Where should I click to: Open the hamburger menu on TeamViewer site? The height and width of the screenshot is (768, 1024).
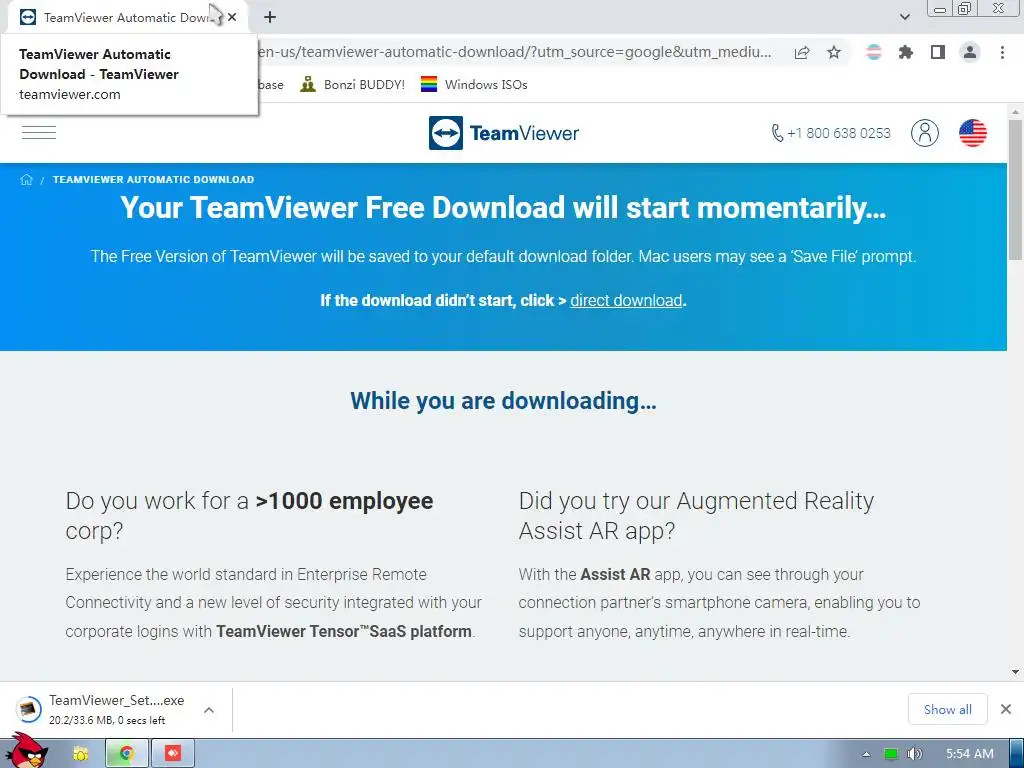click(x=39, y=133)
